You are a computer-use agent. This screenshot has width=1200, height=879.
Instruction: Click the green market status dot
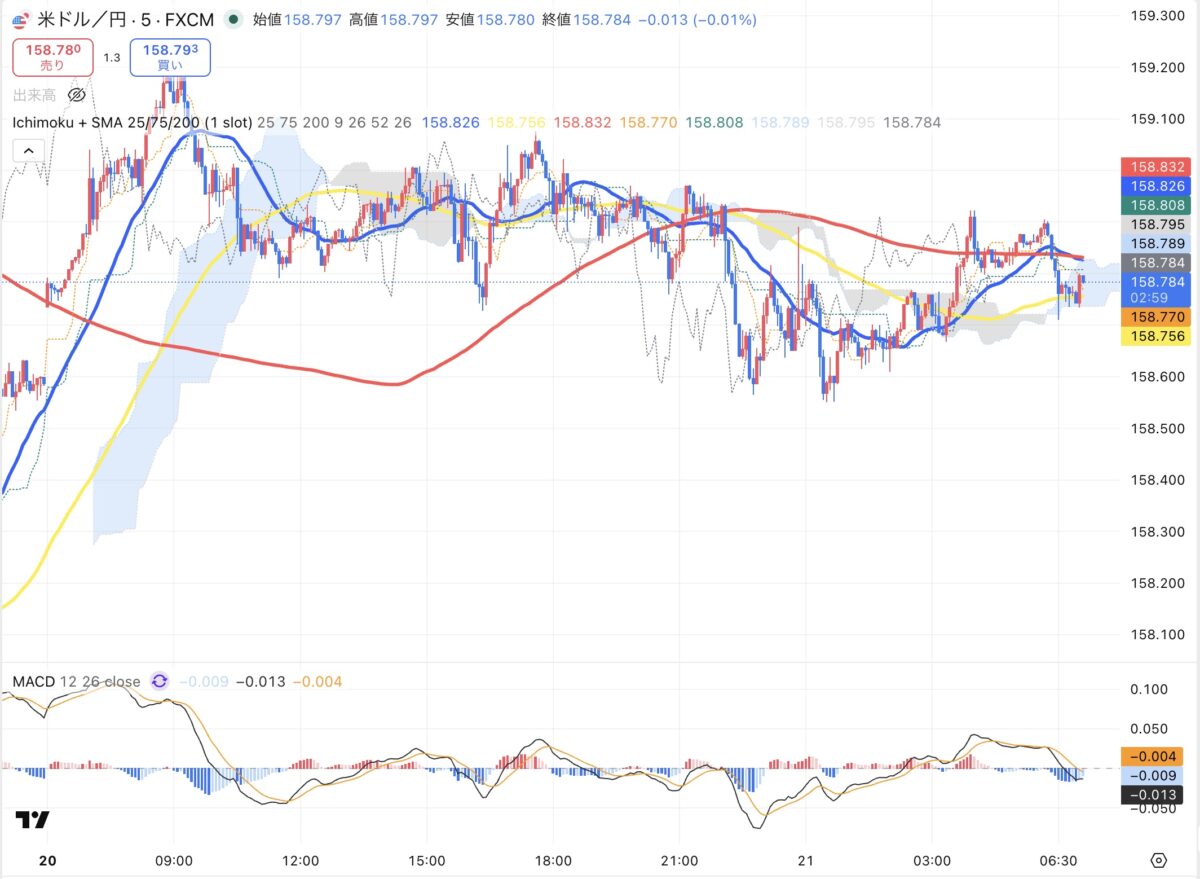[233, 19]
